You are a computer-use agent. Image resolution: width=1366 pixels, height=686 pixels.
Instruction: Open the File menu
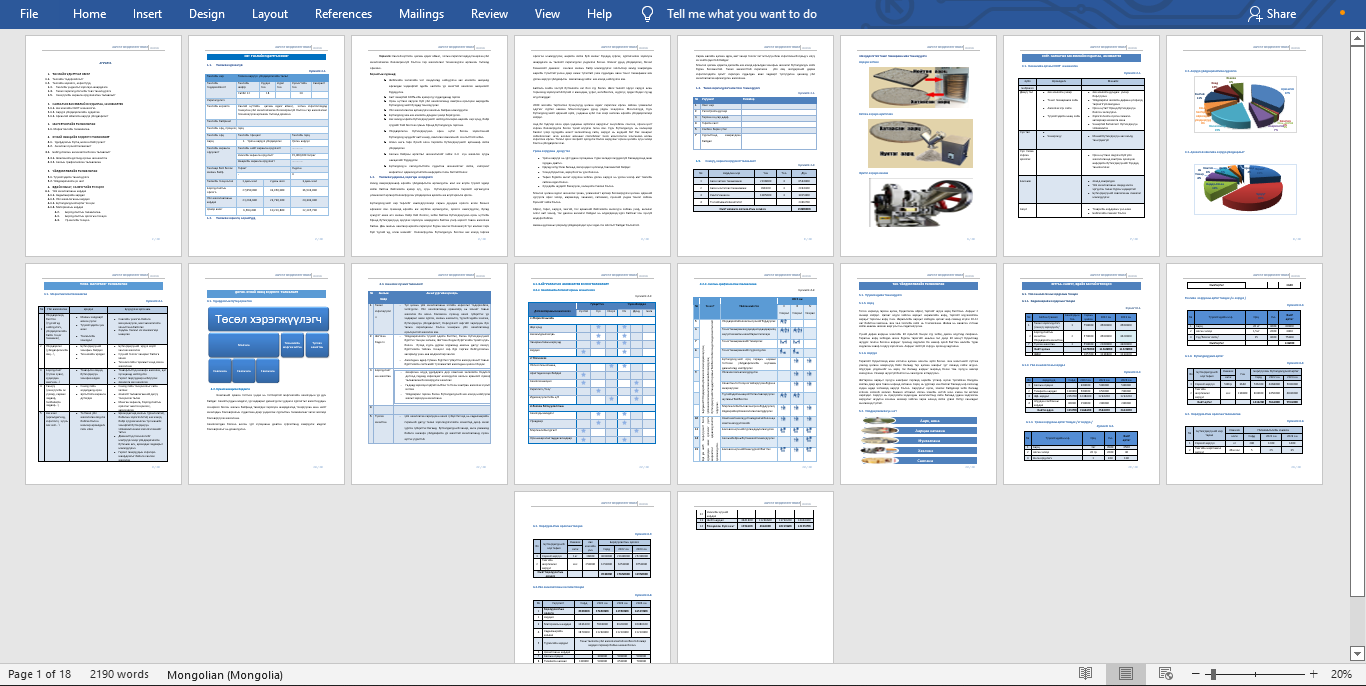[x=29, y=14]
